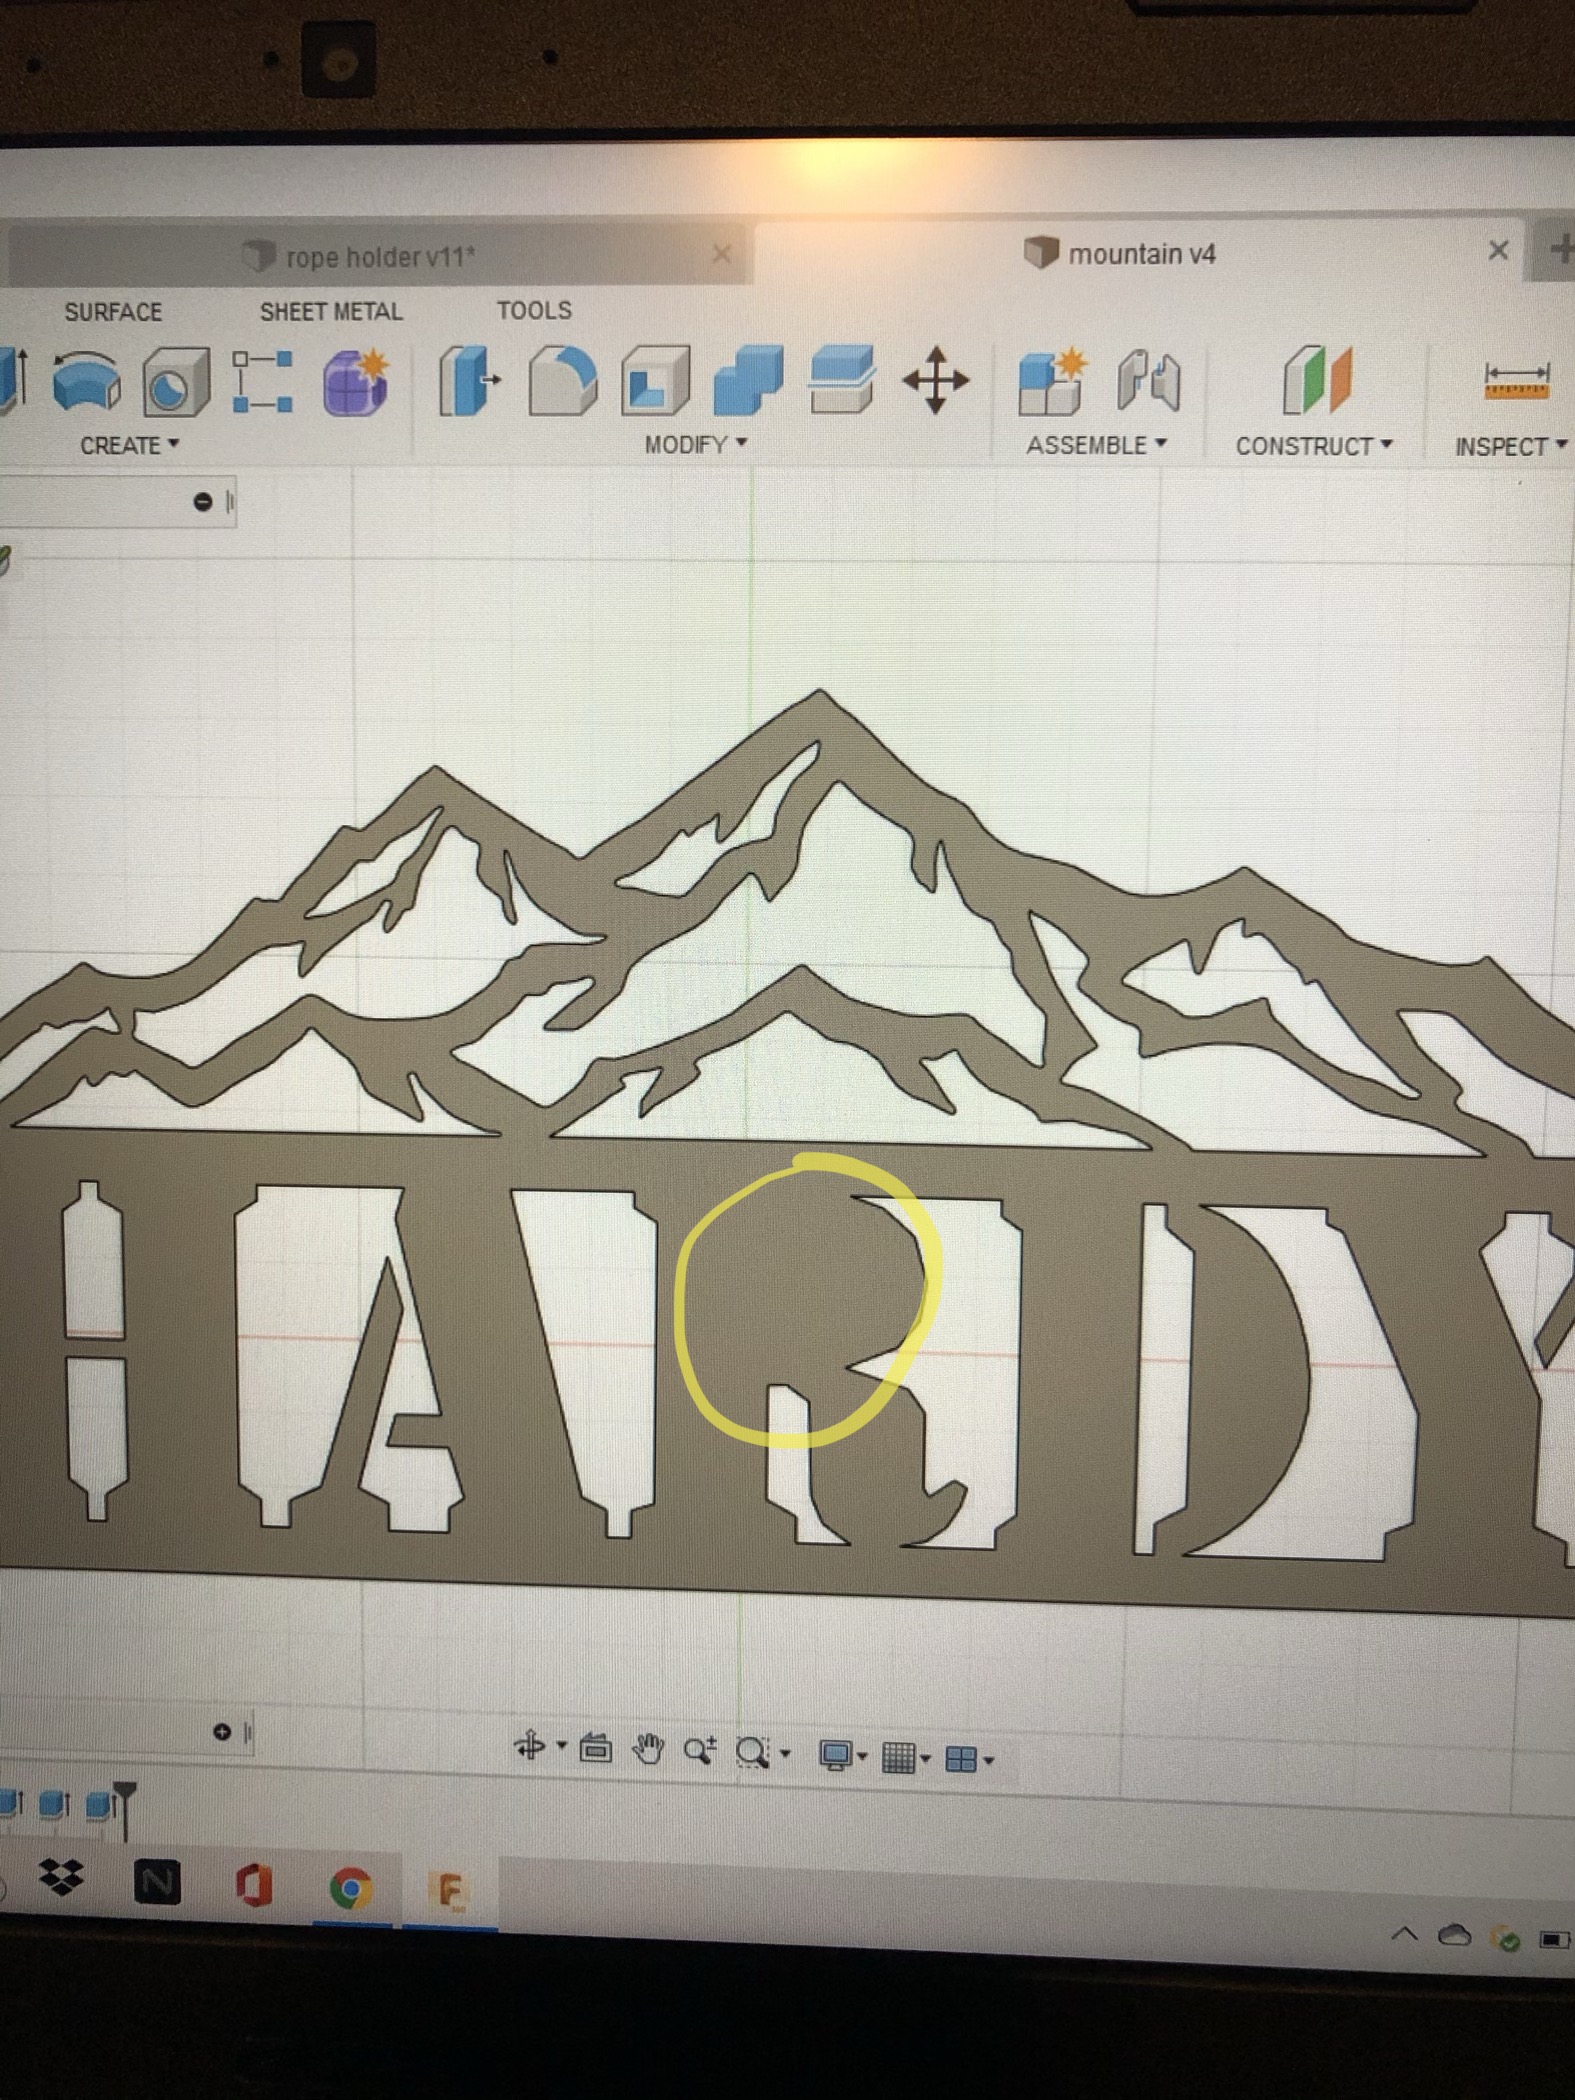Select the Press Pull tool
The height and width of the screenshot is (2100, 1575).
tap(468, 381)
